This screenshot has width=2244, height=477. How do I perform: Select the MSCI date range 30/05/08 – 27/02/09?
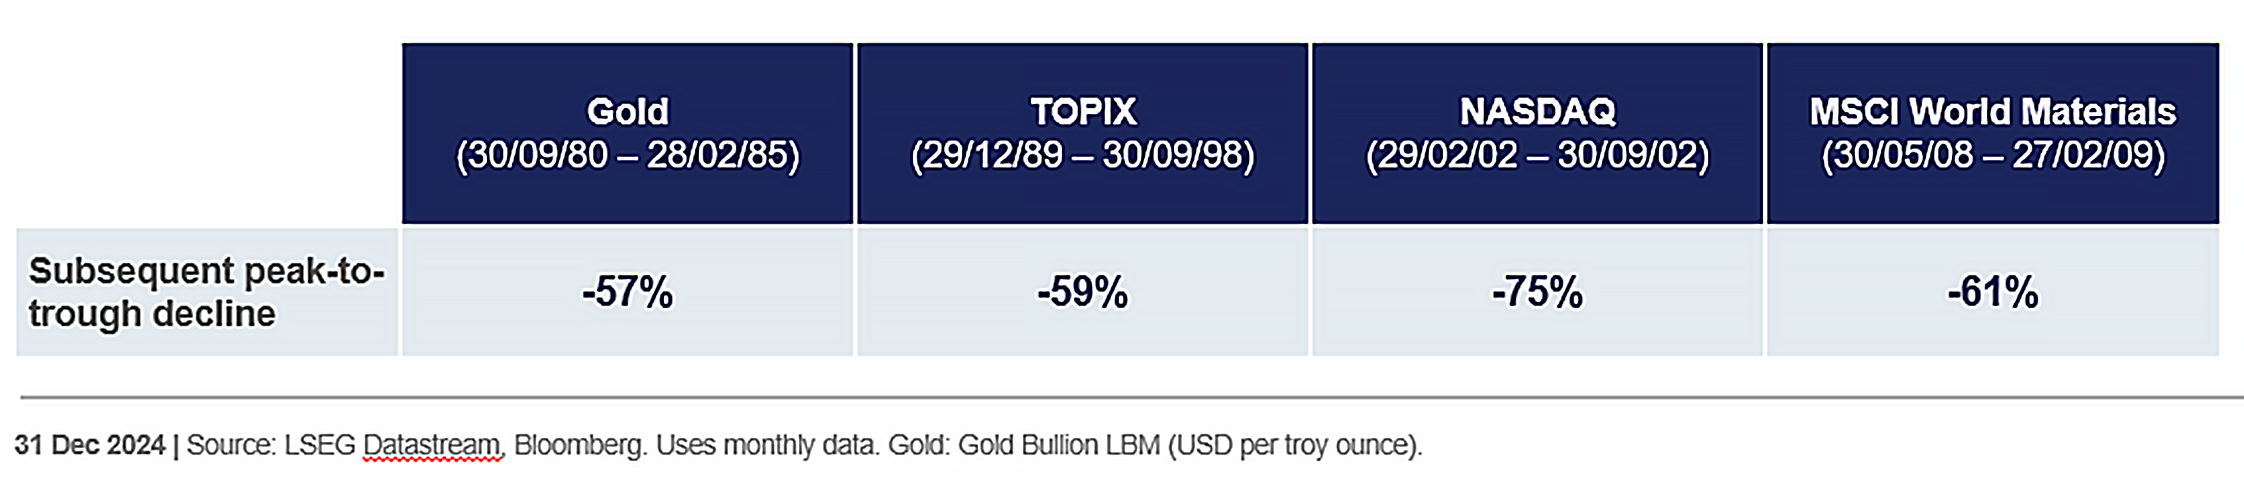[1992, 156]
